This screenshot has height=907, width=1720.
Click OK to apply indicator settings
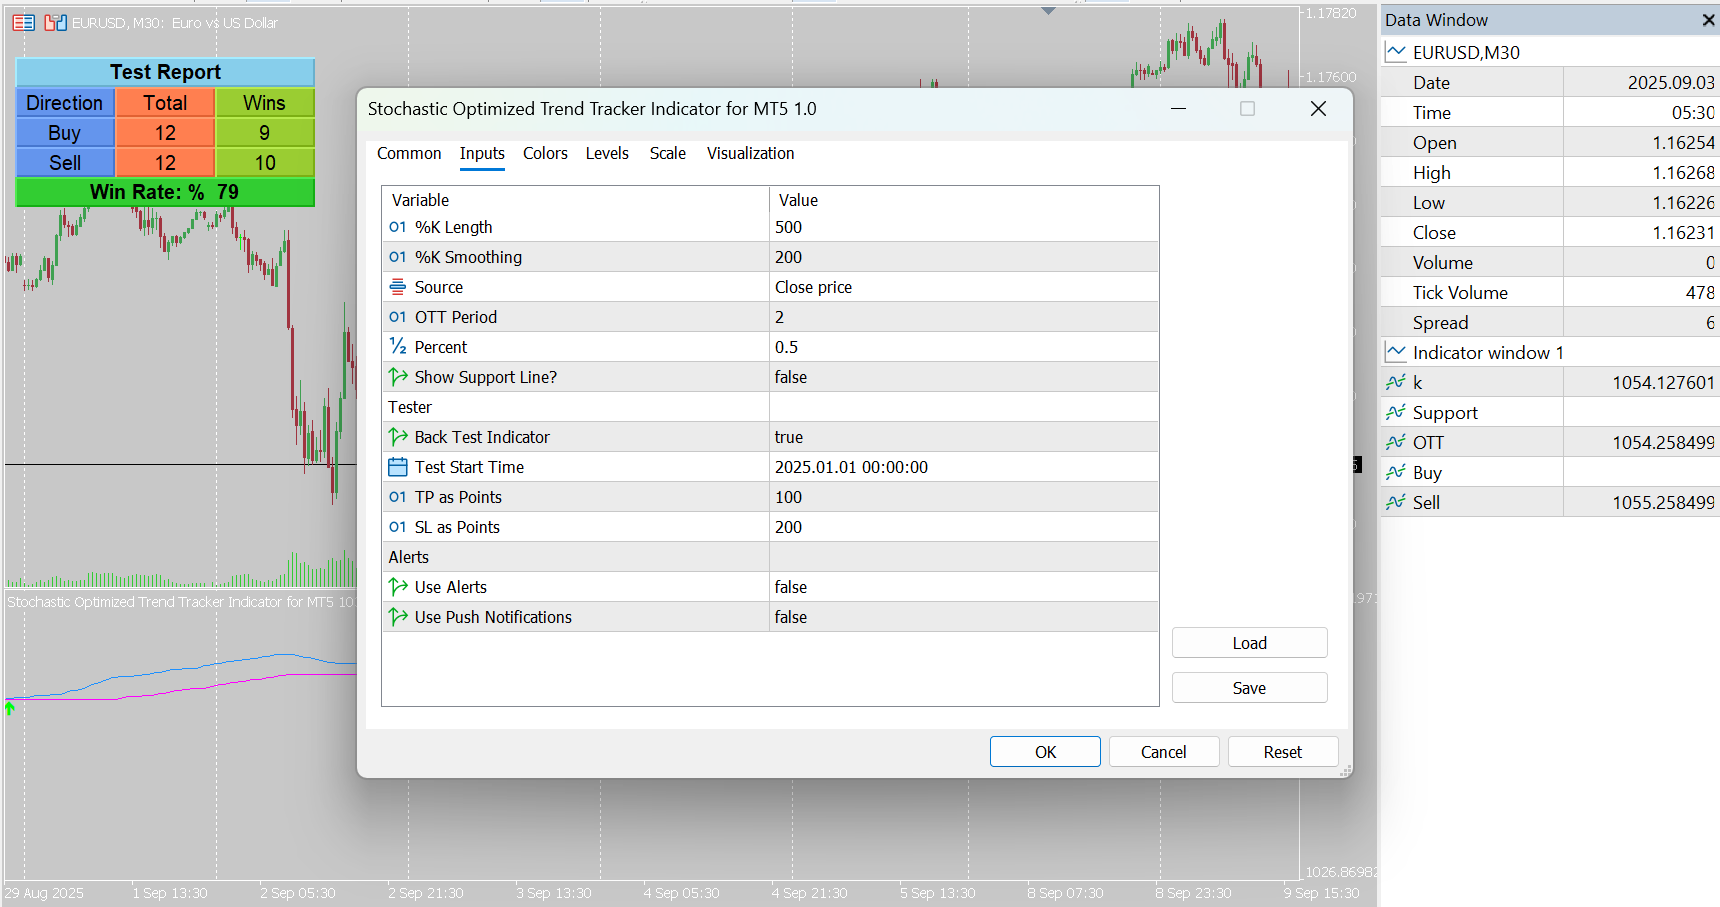point(1045,752)
